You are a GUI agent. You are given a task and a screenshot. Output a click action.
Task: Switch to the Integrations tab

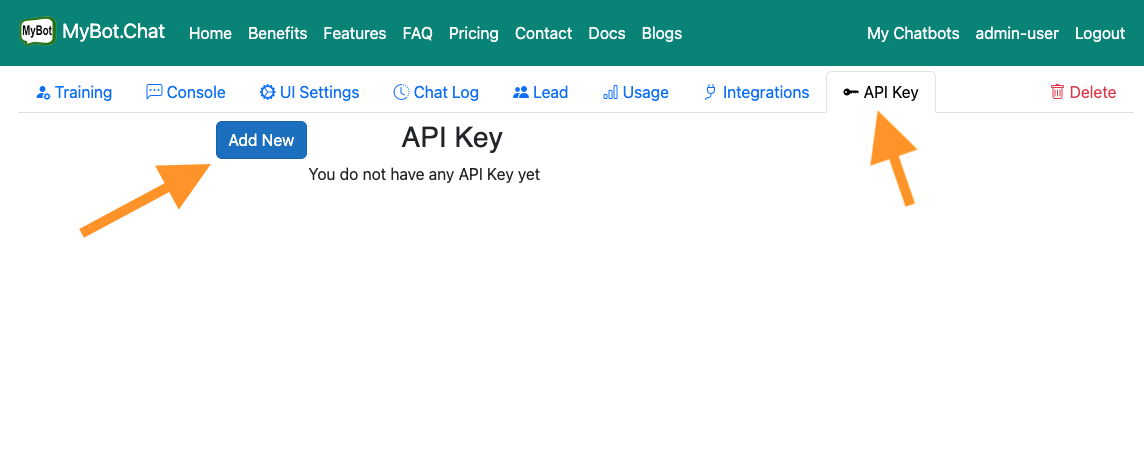tap(756, 93)
